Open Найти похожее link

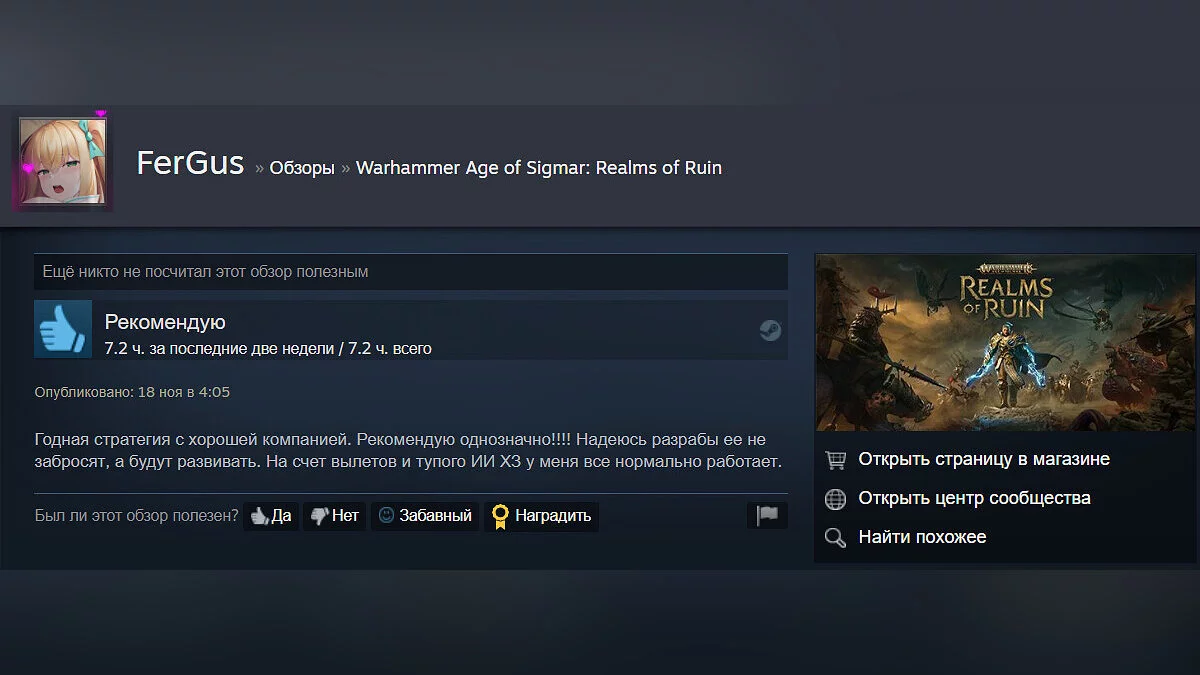tap(922, 537)
